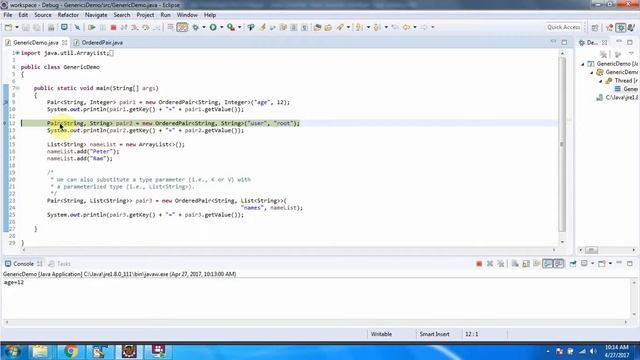This screenshot has width=640, height=360.
Task: Click the 'age=12' console output line
Action: (x=14, y=282)
